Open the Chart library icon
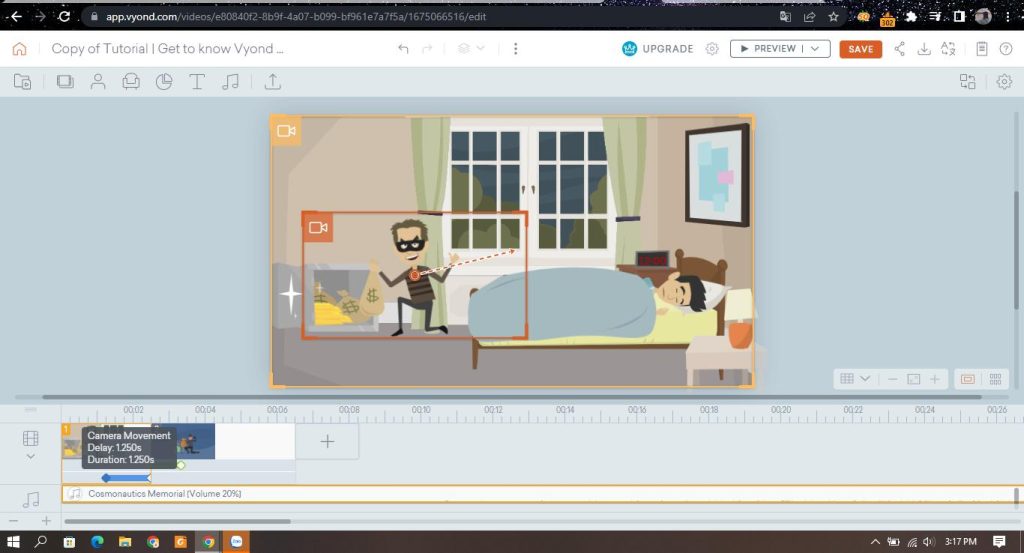Viewport: 1024px width, 553px height. 164,82
